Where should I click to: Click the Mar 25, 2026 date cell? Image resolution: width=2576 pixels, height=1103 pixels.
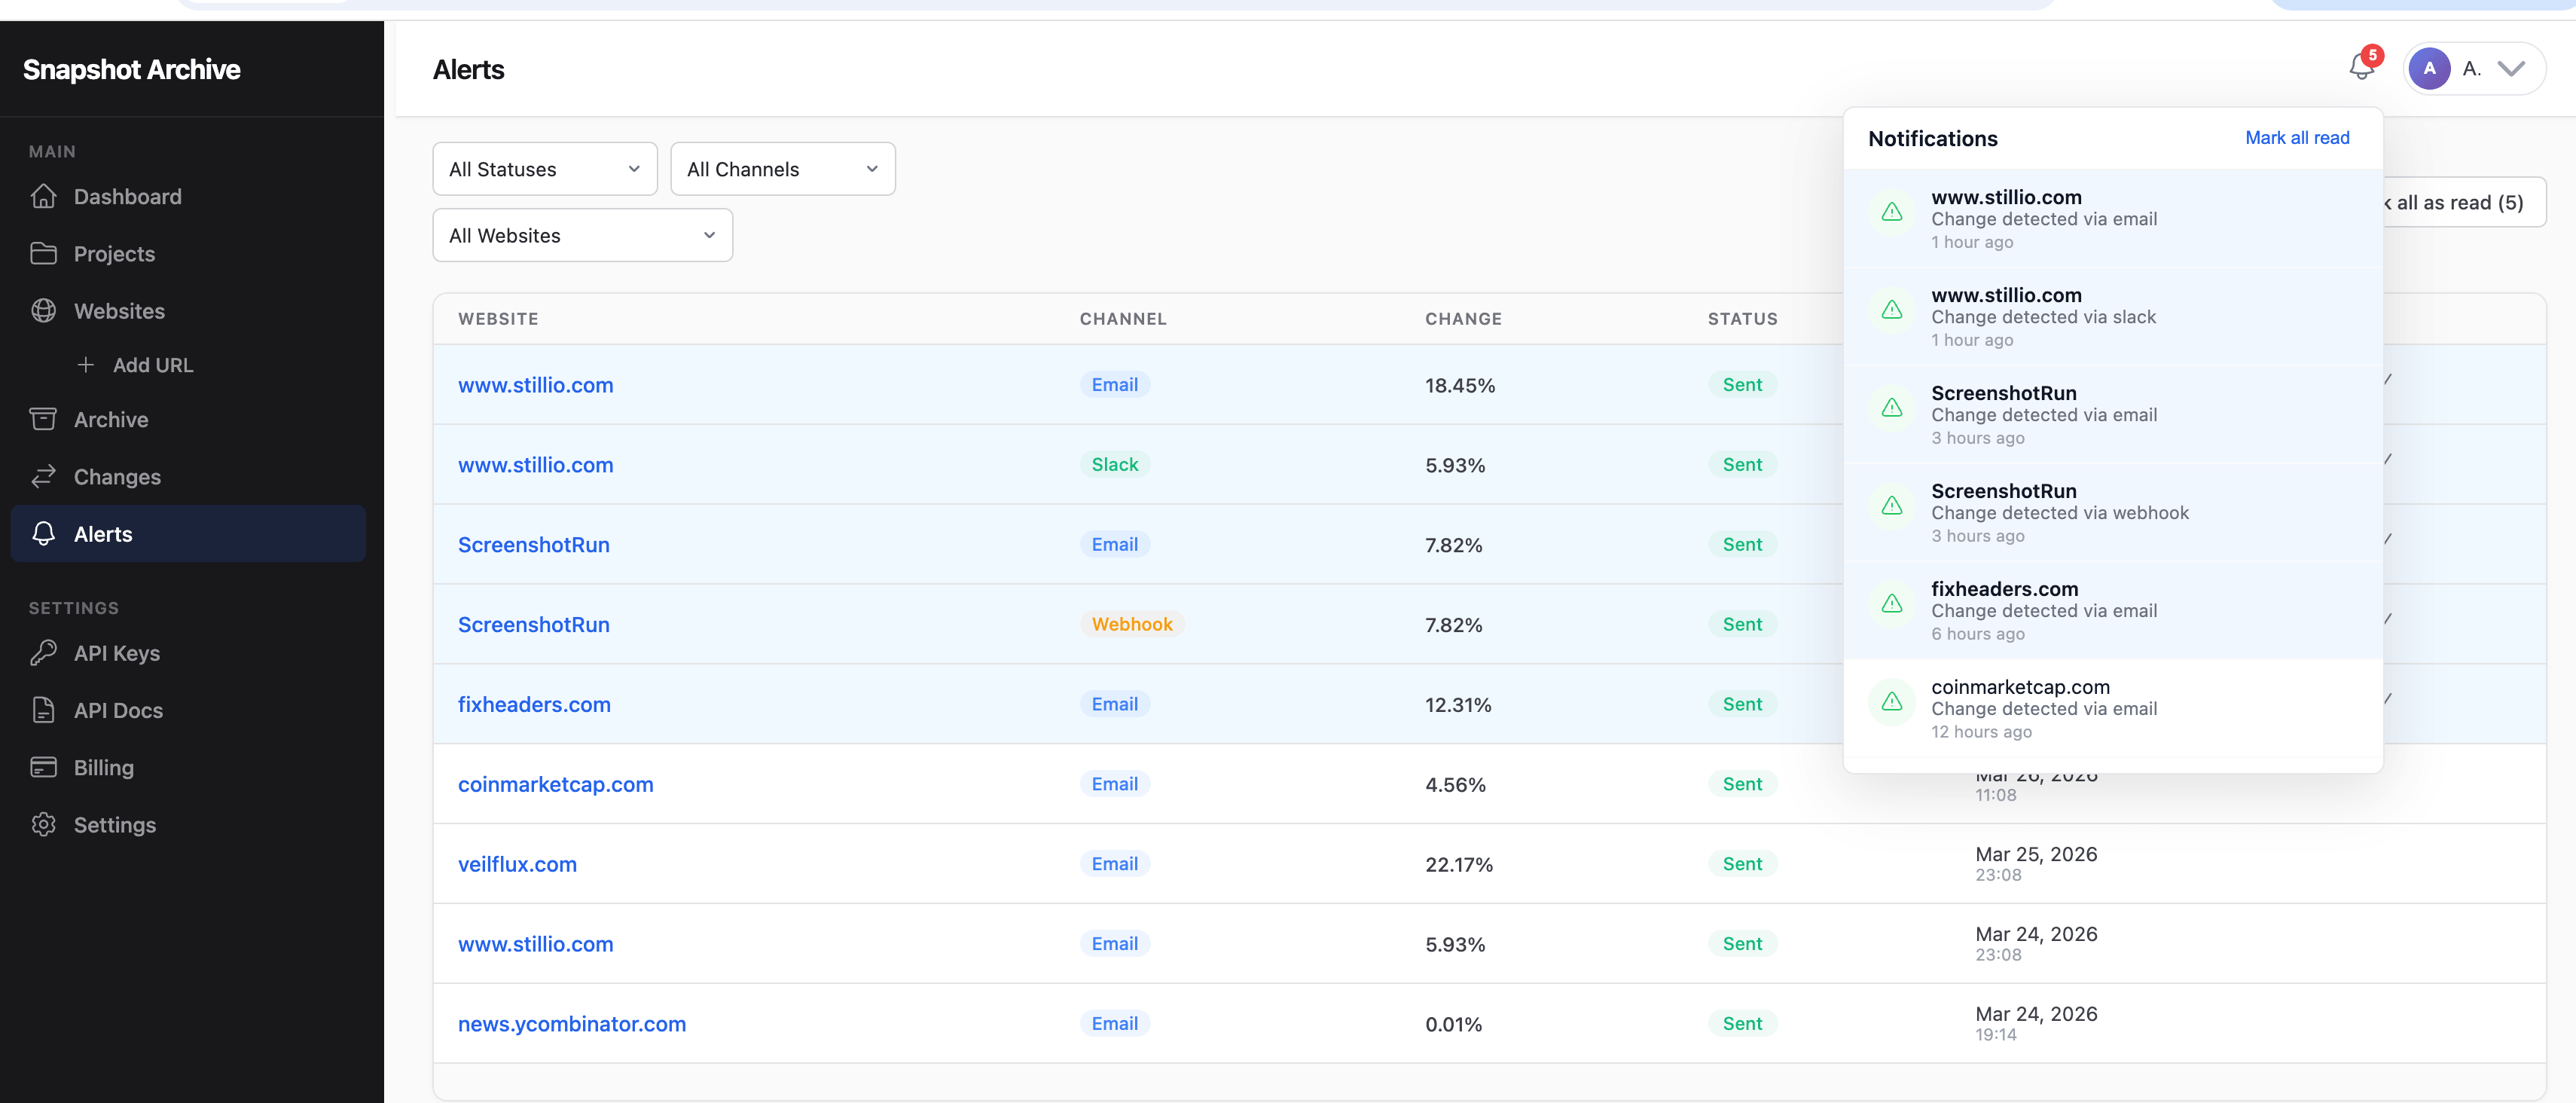coord(2036,863)
